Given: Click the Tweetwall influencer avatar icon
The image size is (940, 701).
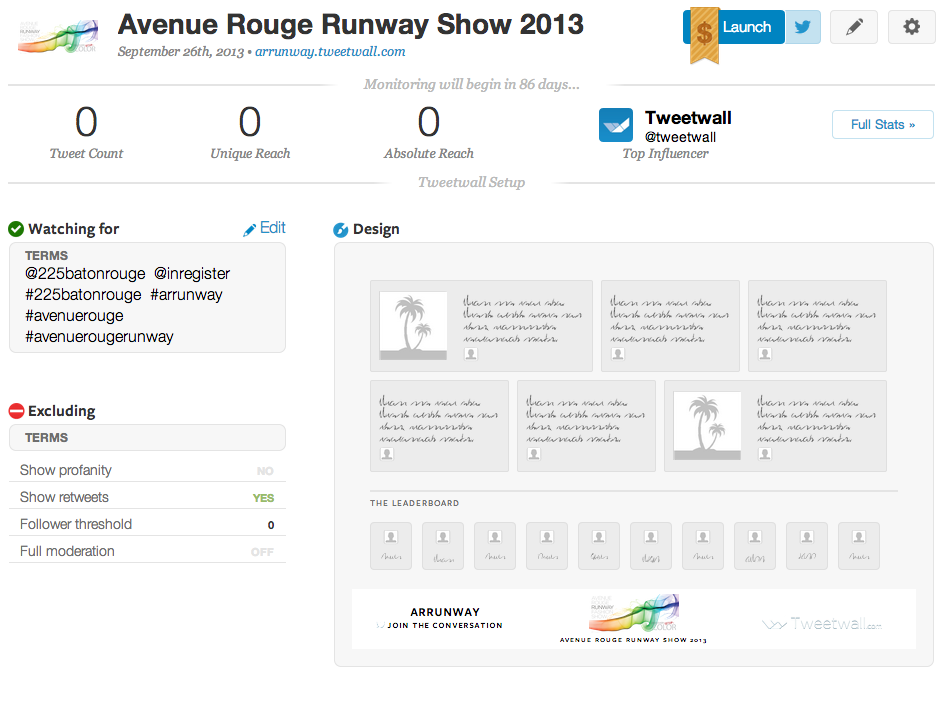Looking at the screenshot, I should (616, 125).
